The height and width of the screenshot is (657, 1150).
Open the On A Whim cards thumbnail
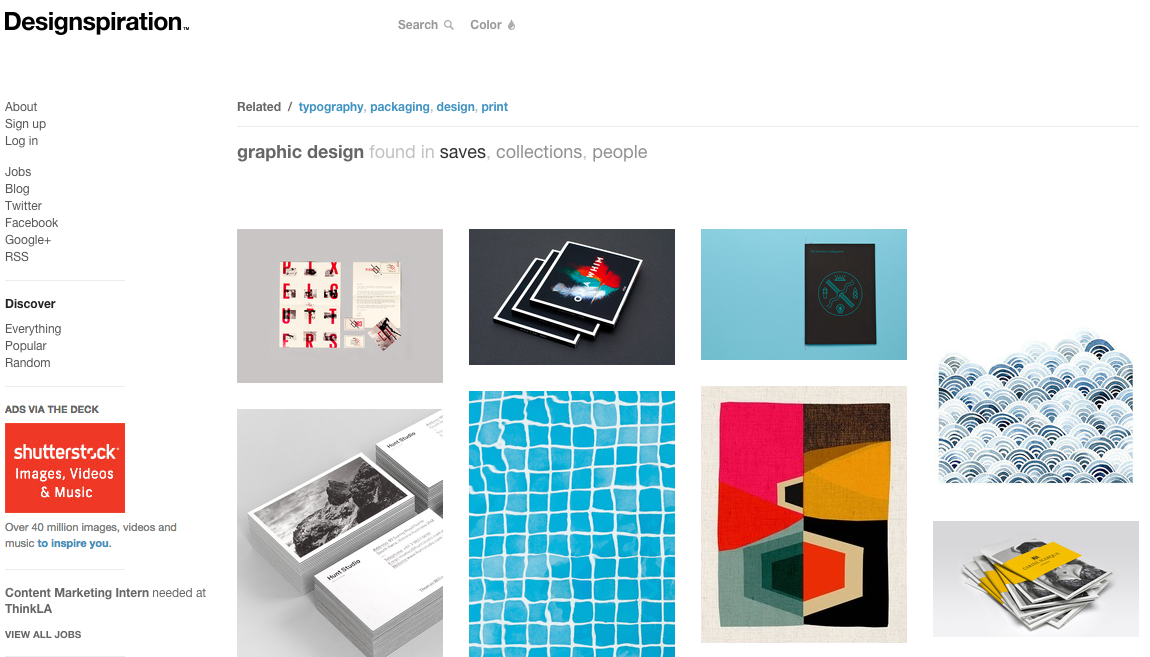(x=572, y=297)
